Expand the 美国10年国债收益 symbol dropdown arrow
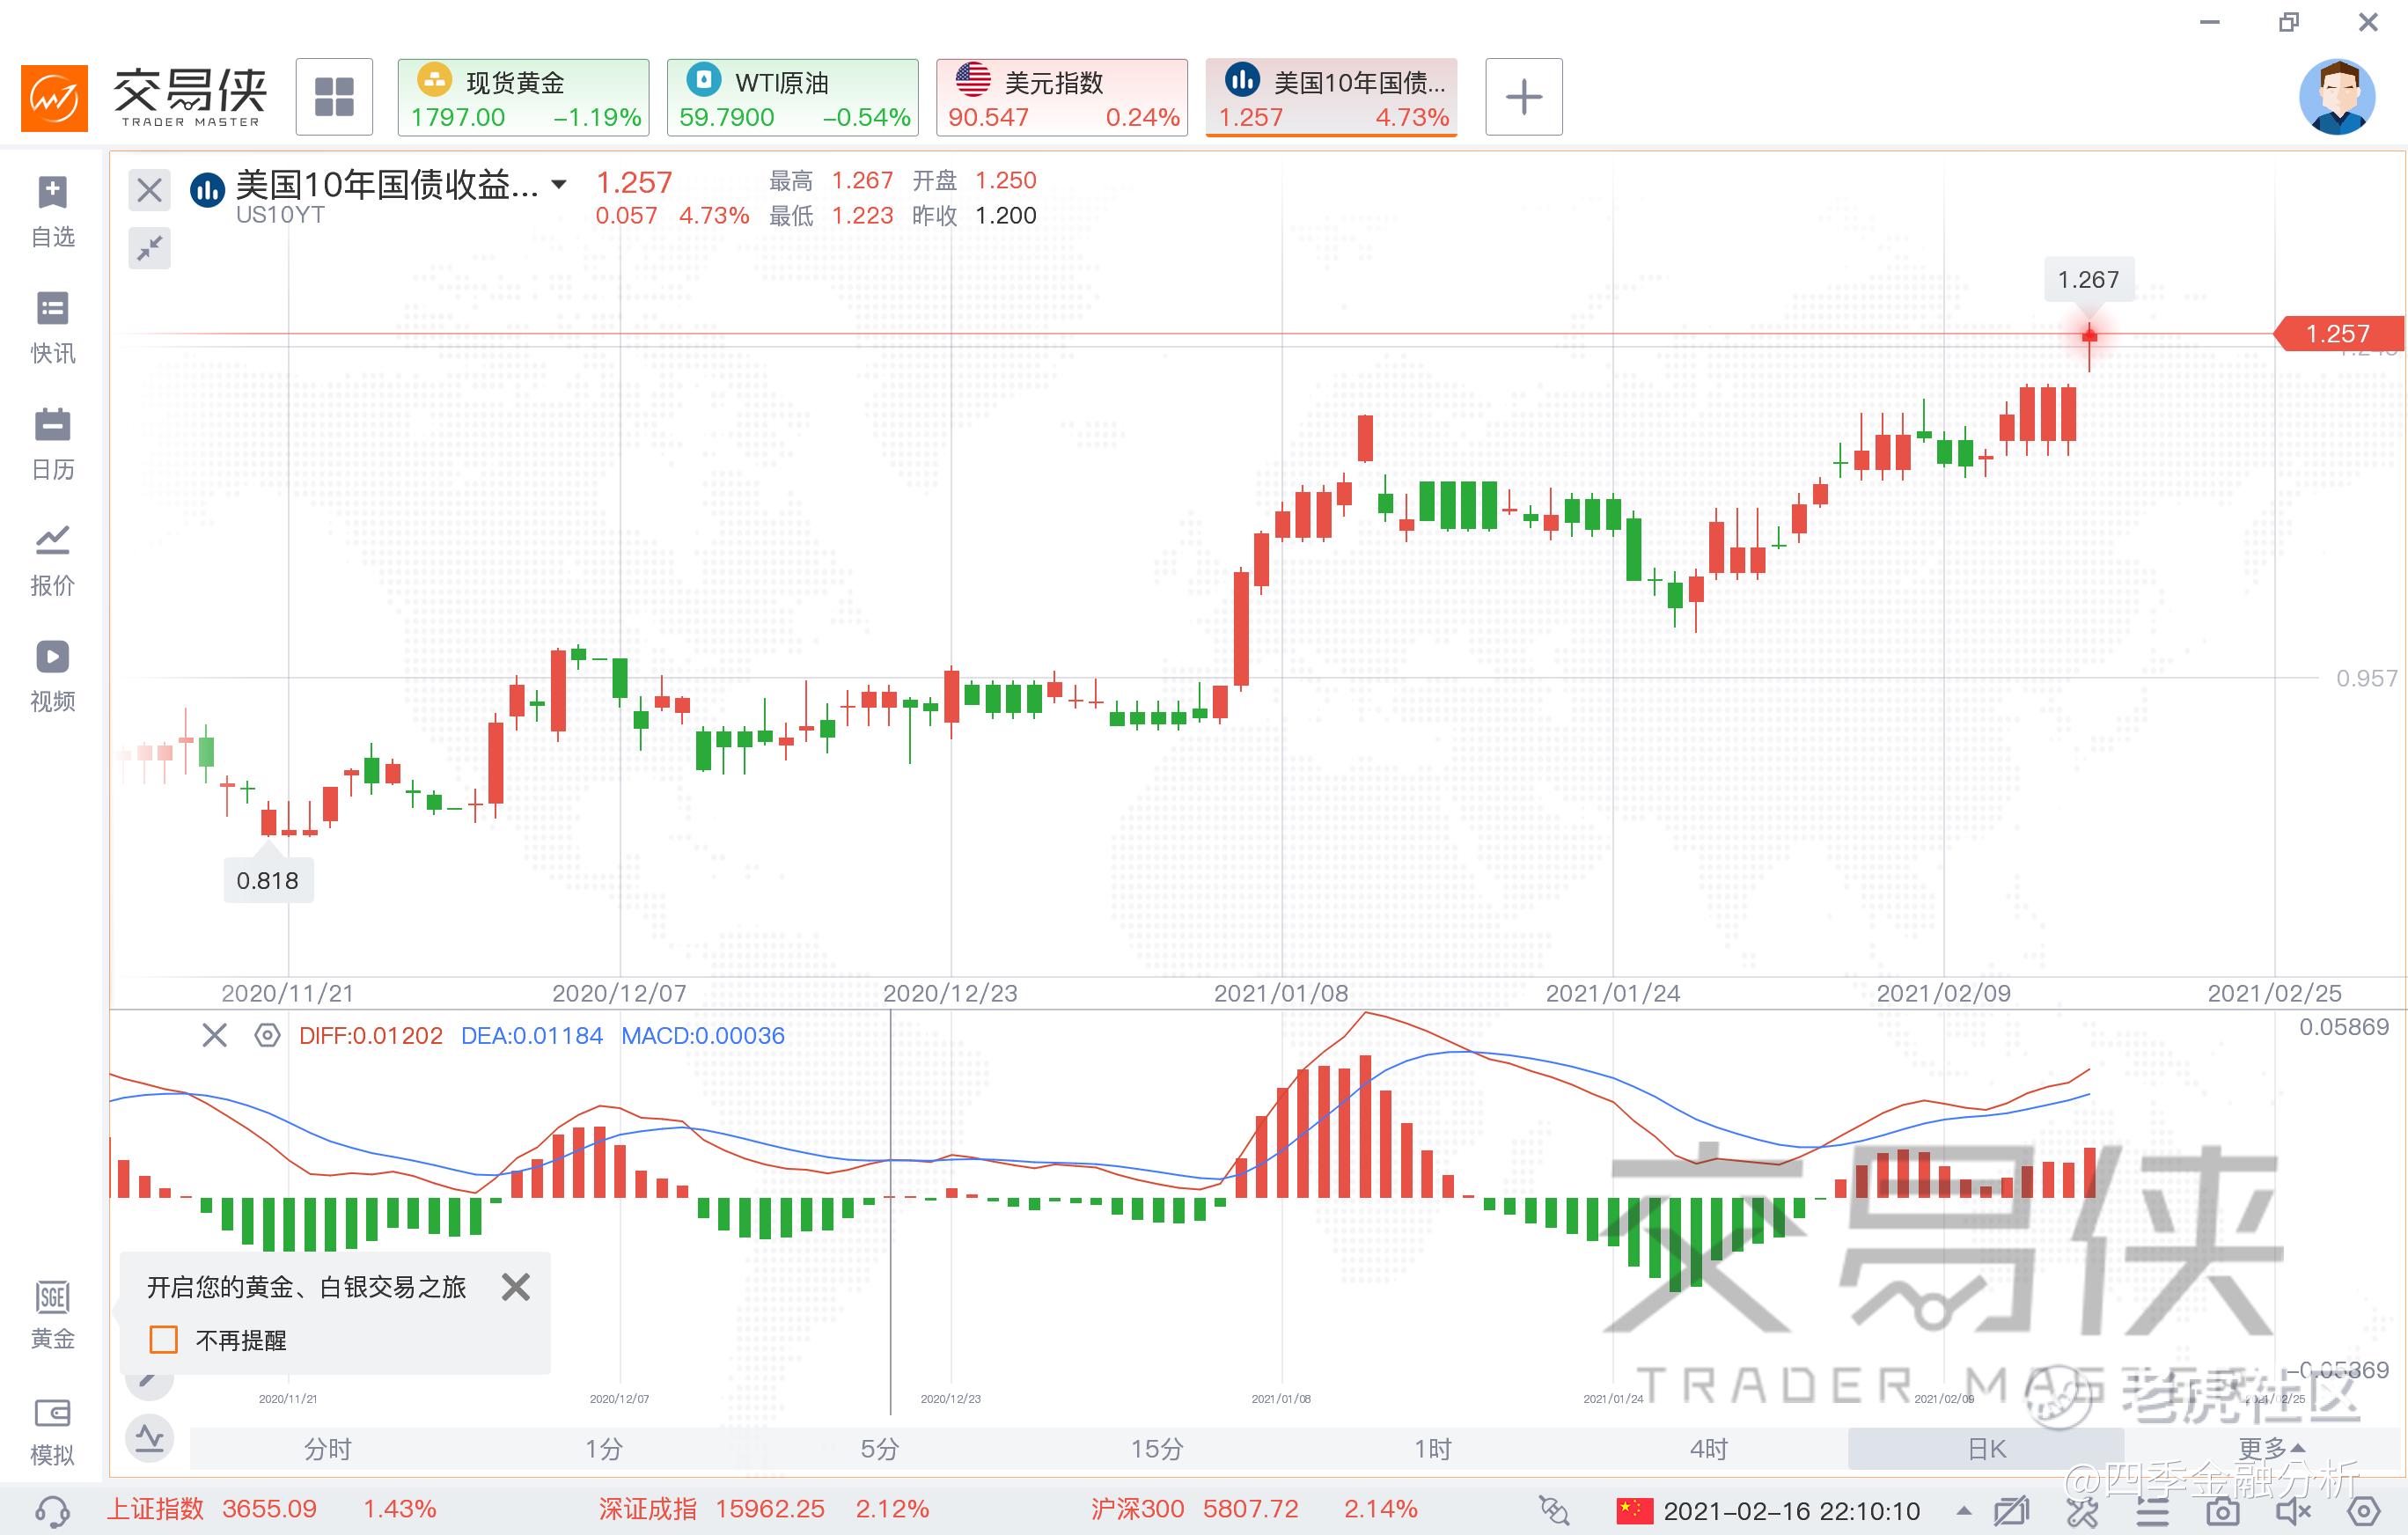Screen dimensions: 2408x1535 point(559,184)
